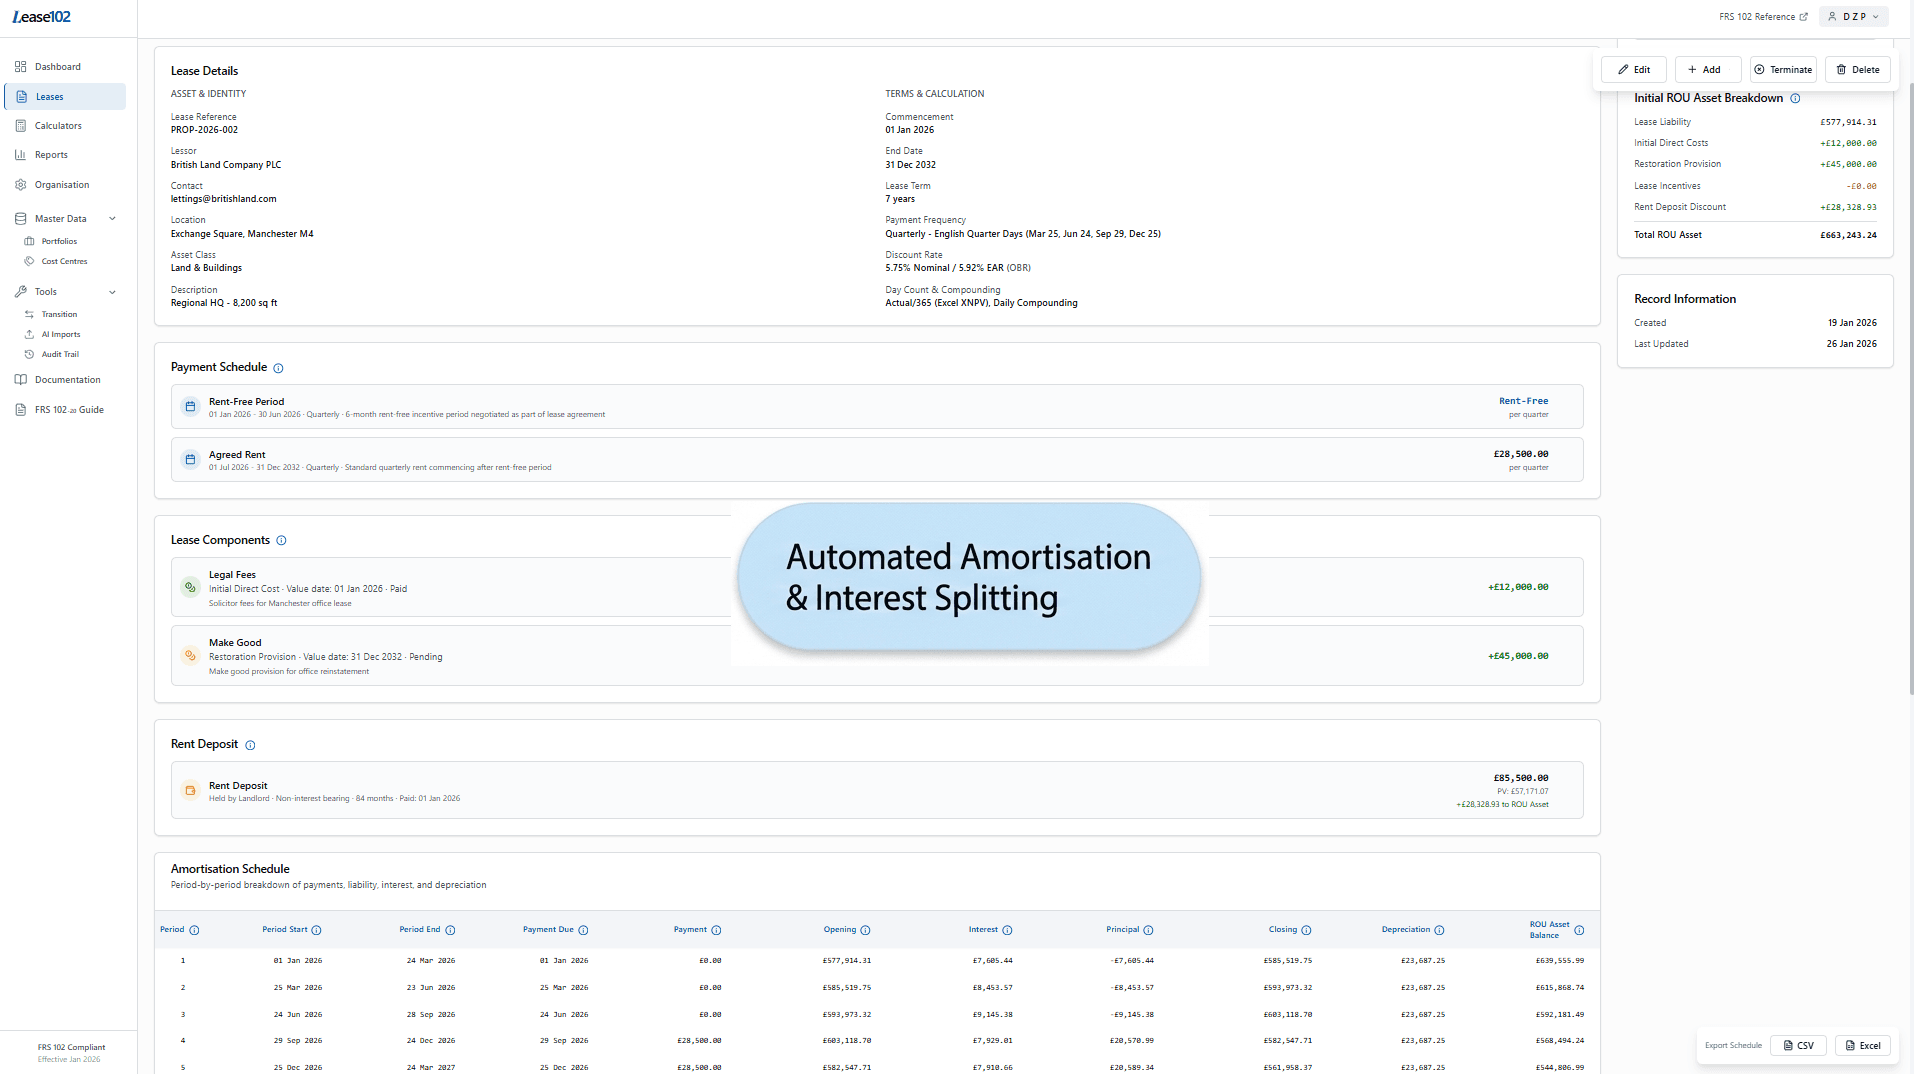Export the schedule as CSV
The width and height of the screenshot is (1914, 1074).
coord(1798,1045)
